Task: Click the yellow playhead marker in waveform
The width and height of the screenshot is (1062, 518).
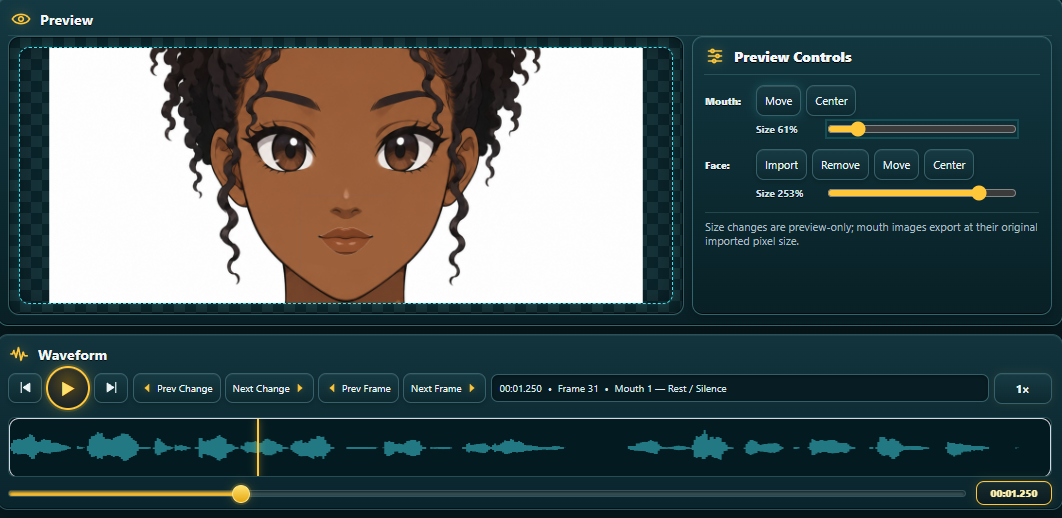Action: click(257, 448)
